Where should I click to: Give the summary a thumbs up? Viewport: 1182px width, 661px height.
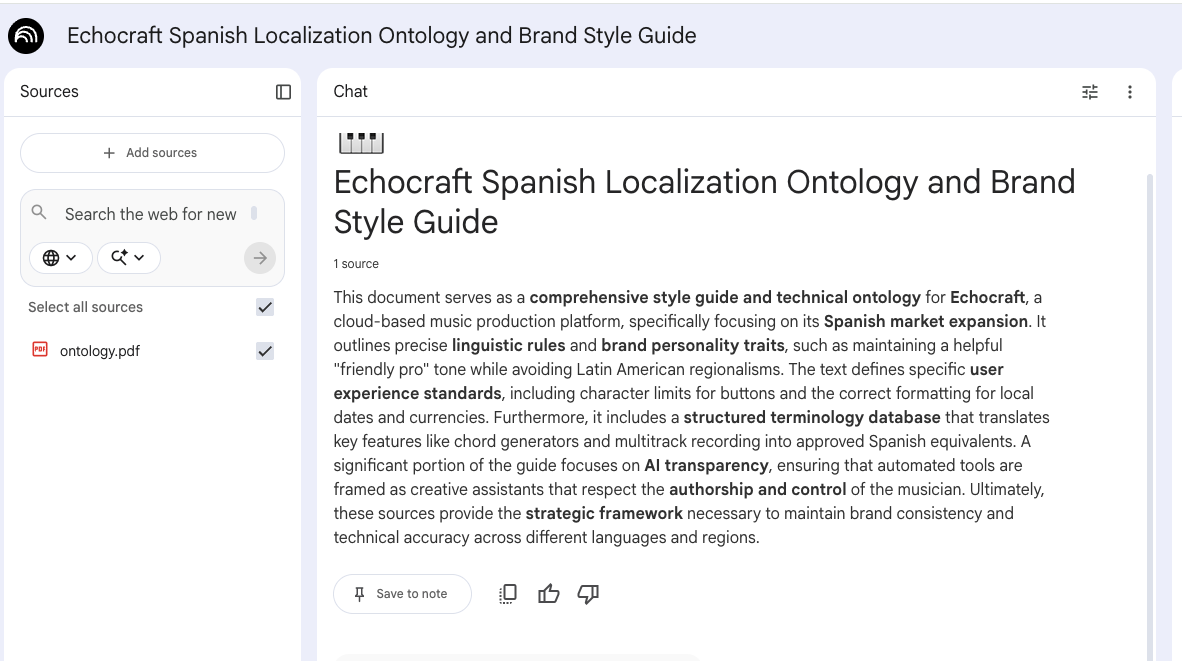(x=549, y=594)
